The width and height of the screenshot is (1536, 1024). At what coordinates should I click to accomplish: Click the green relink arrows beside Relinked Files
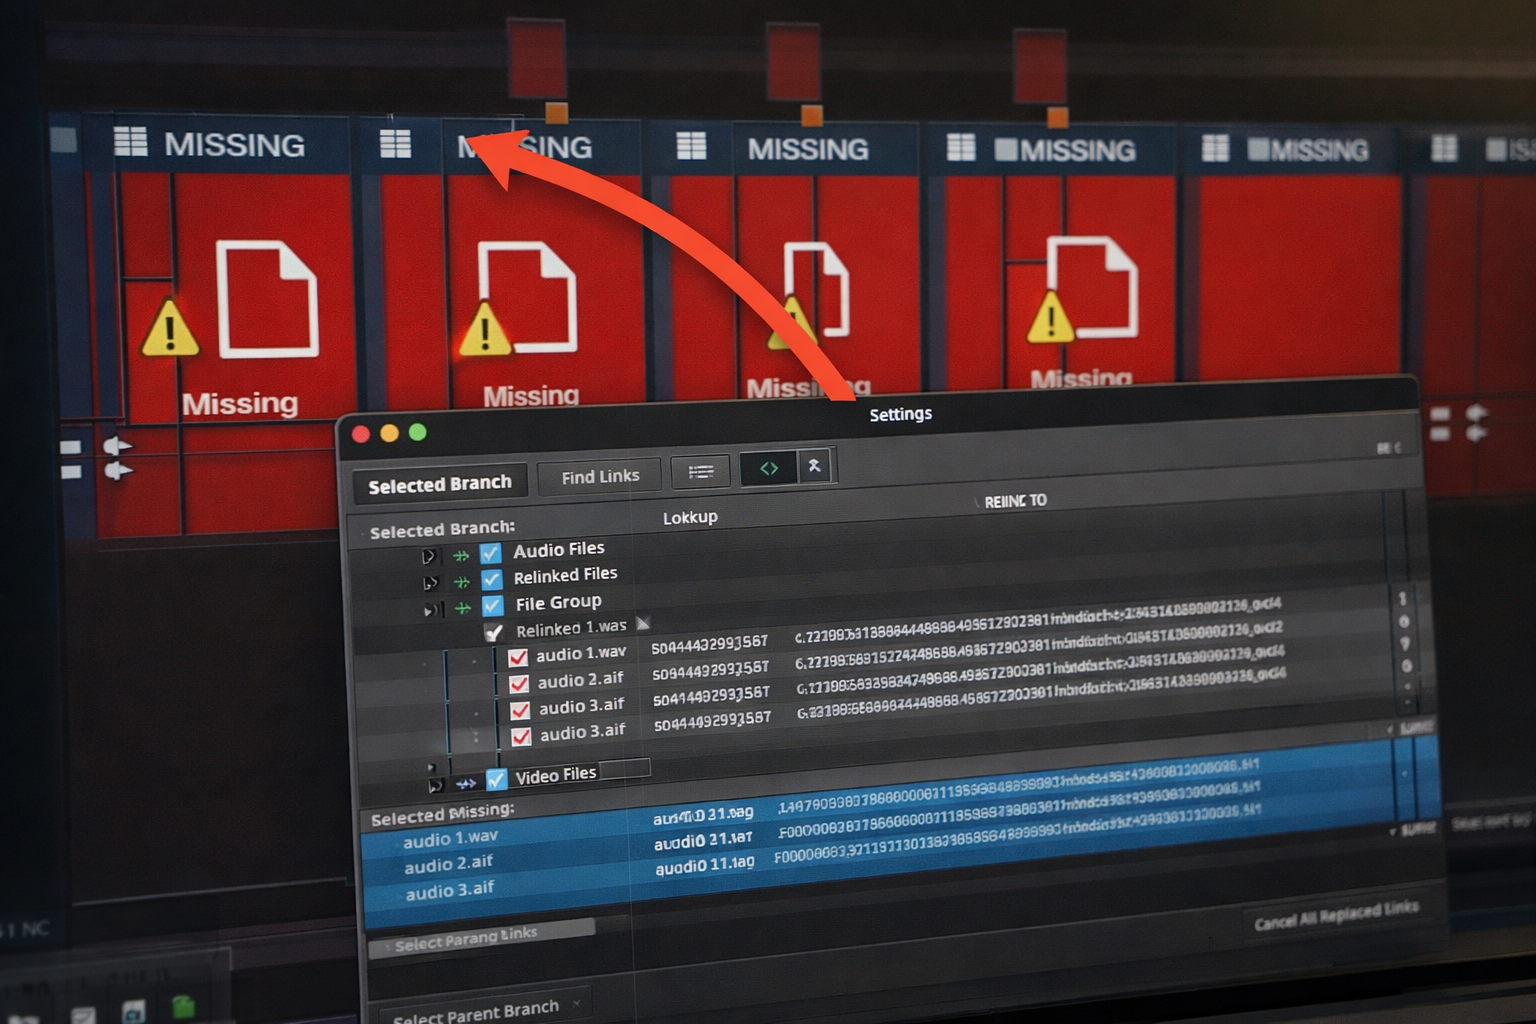coord(461,580)
